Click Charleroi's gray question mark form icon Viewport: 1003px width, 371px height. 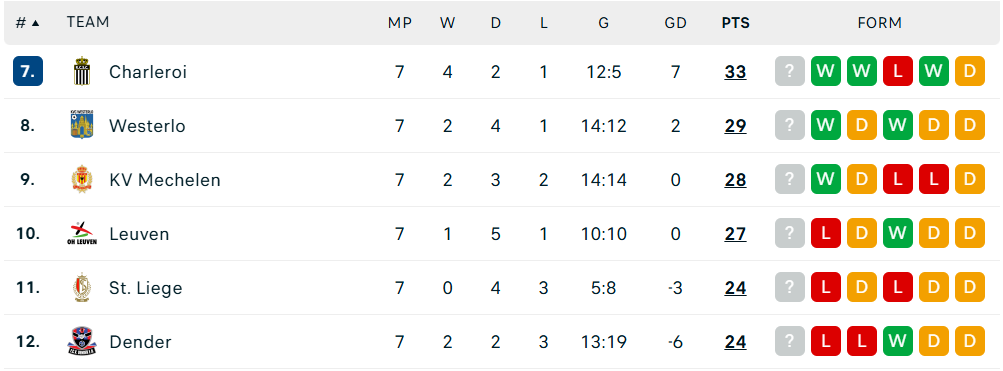[x=790, y=72]
